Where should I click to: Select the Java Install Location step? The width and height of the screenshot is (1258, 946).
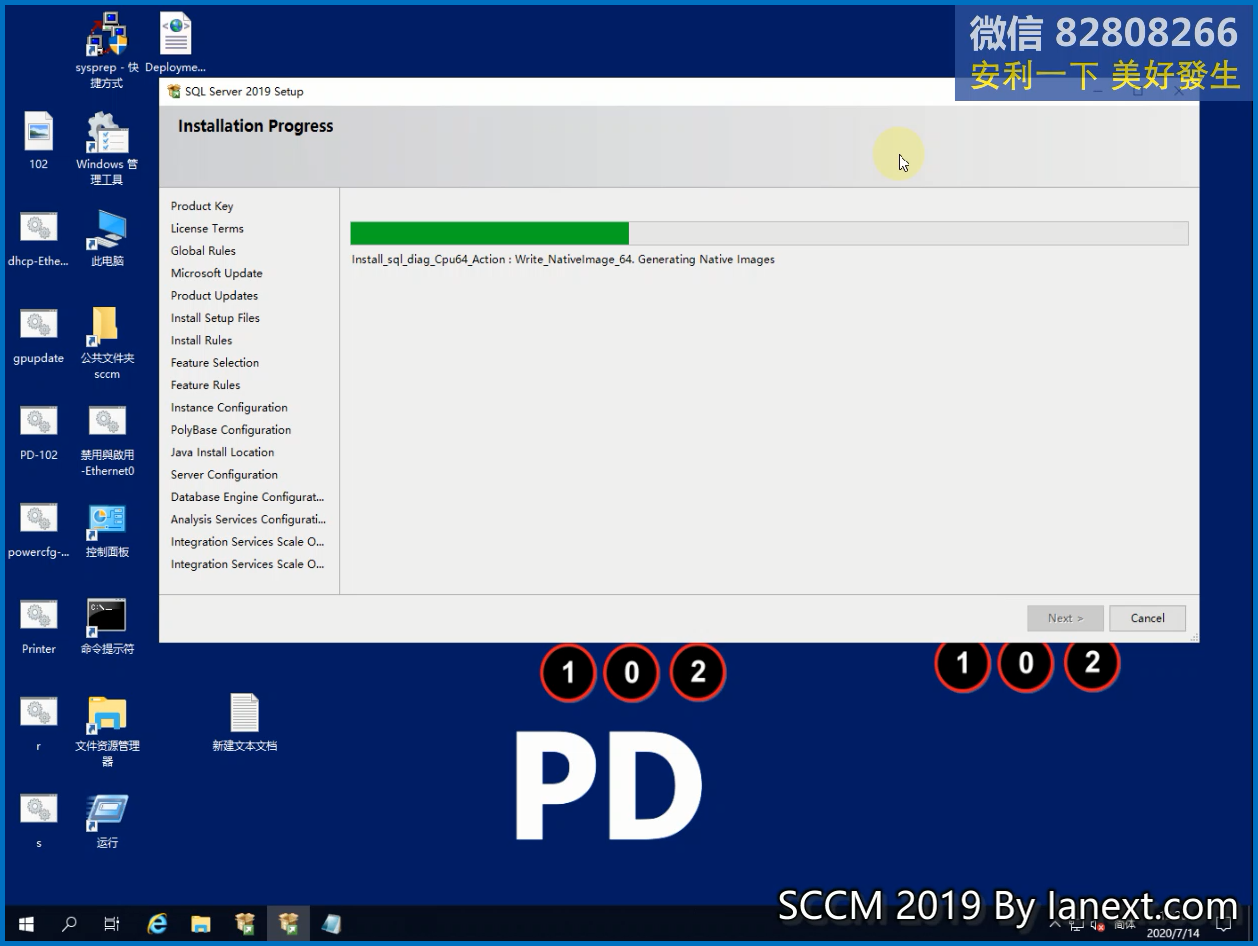(x=222, y=452)
